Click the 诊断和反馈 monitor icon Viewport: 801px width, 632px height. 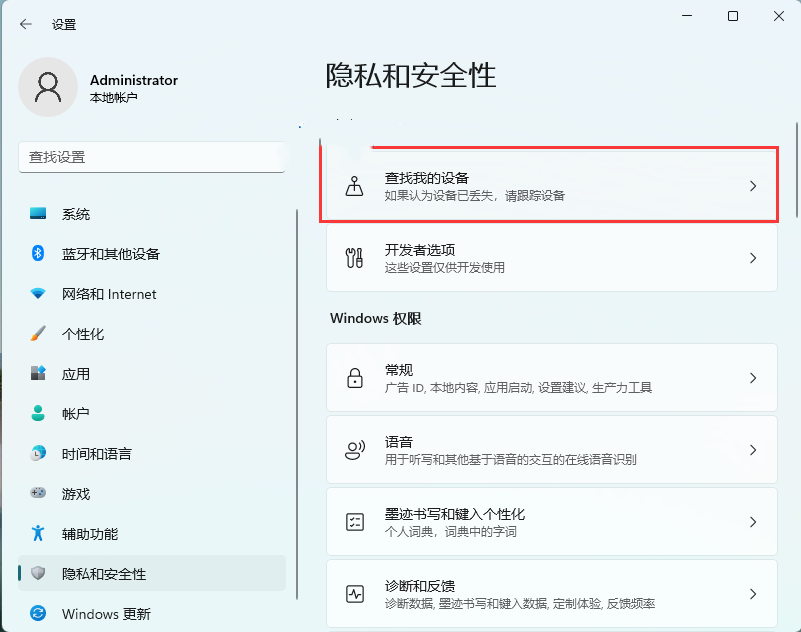pyautogui.click(x=354, y=593)
